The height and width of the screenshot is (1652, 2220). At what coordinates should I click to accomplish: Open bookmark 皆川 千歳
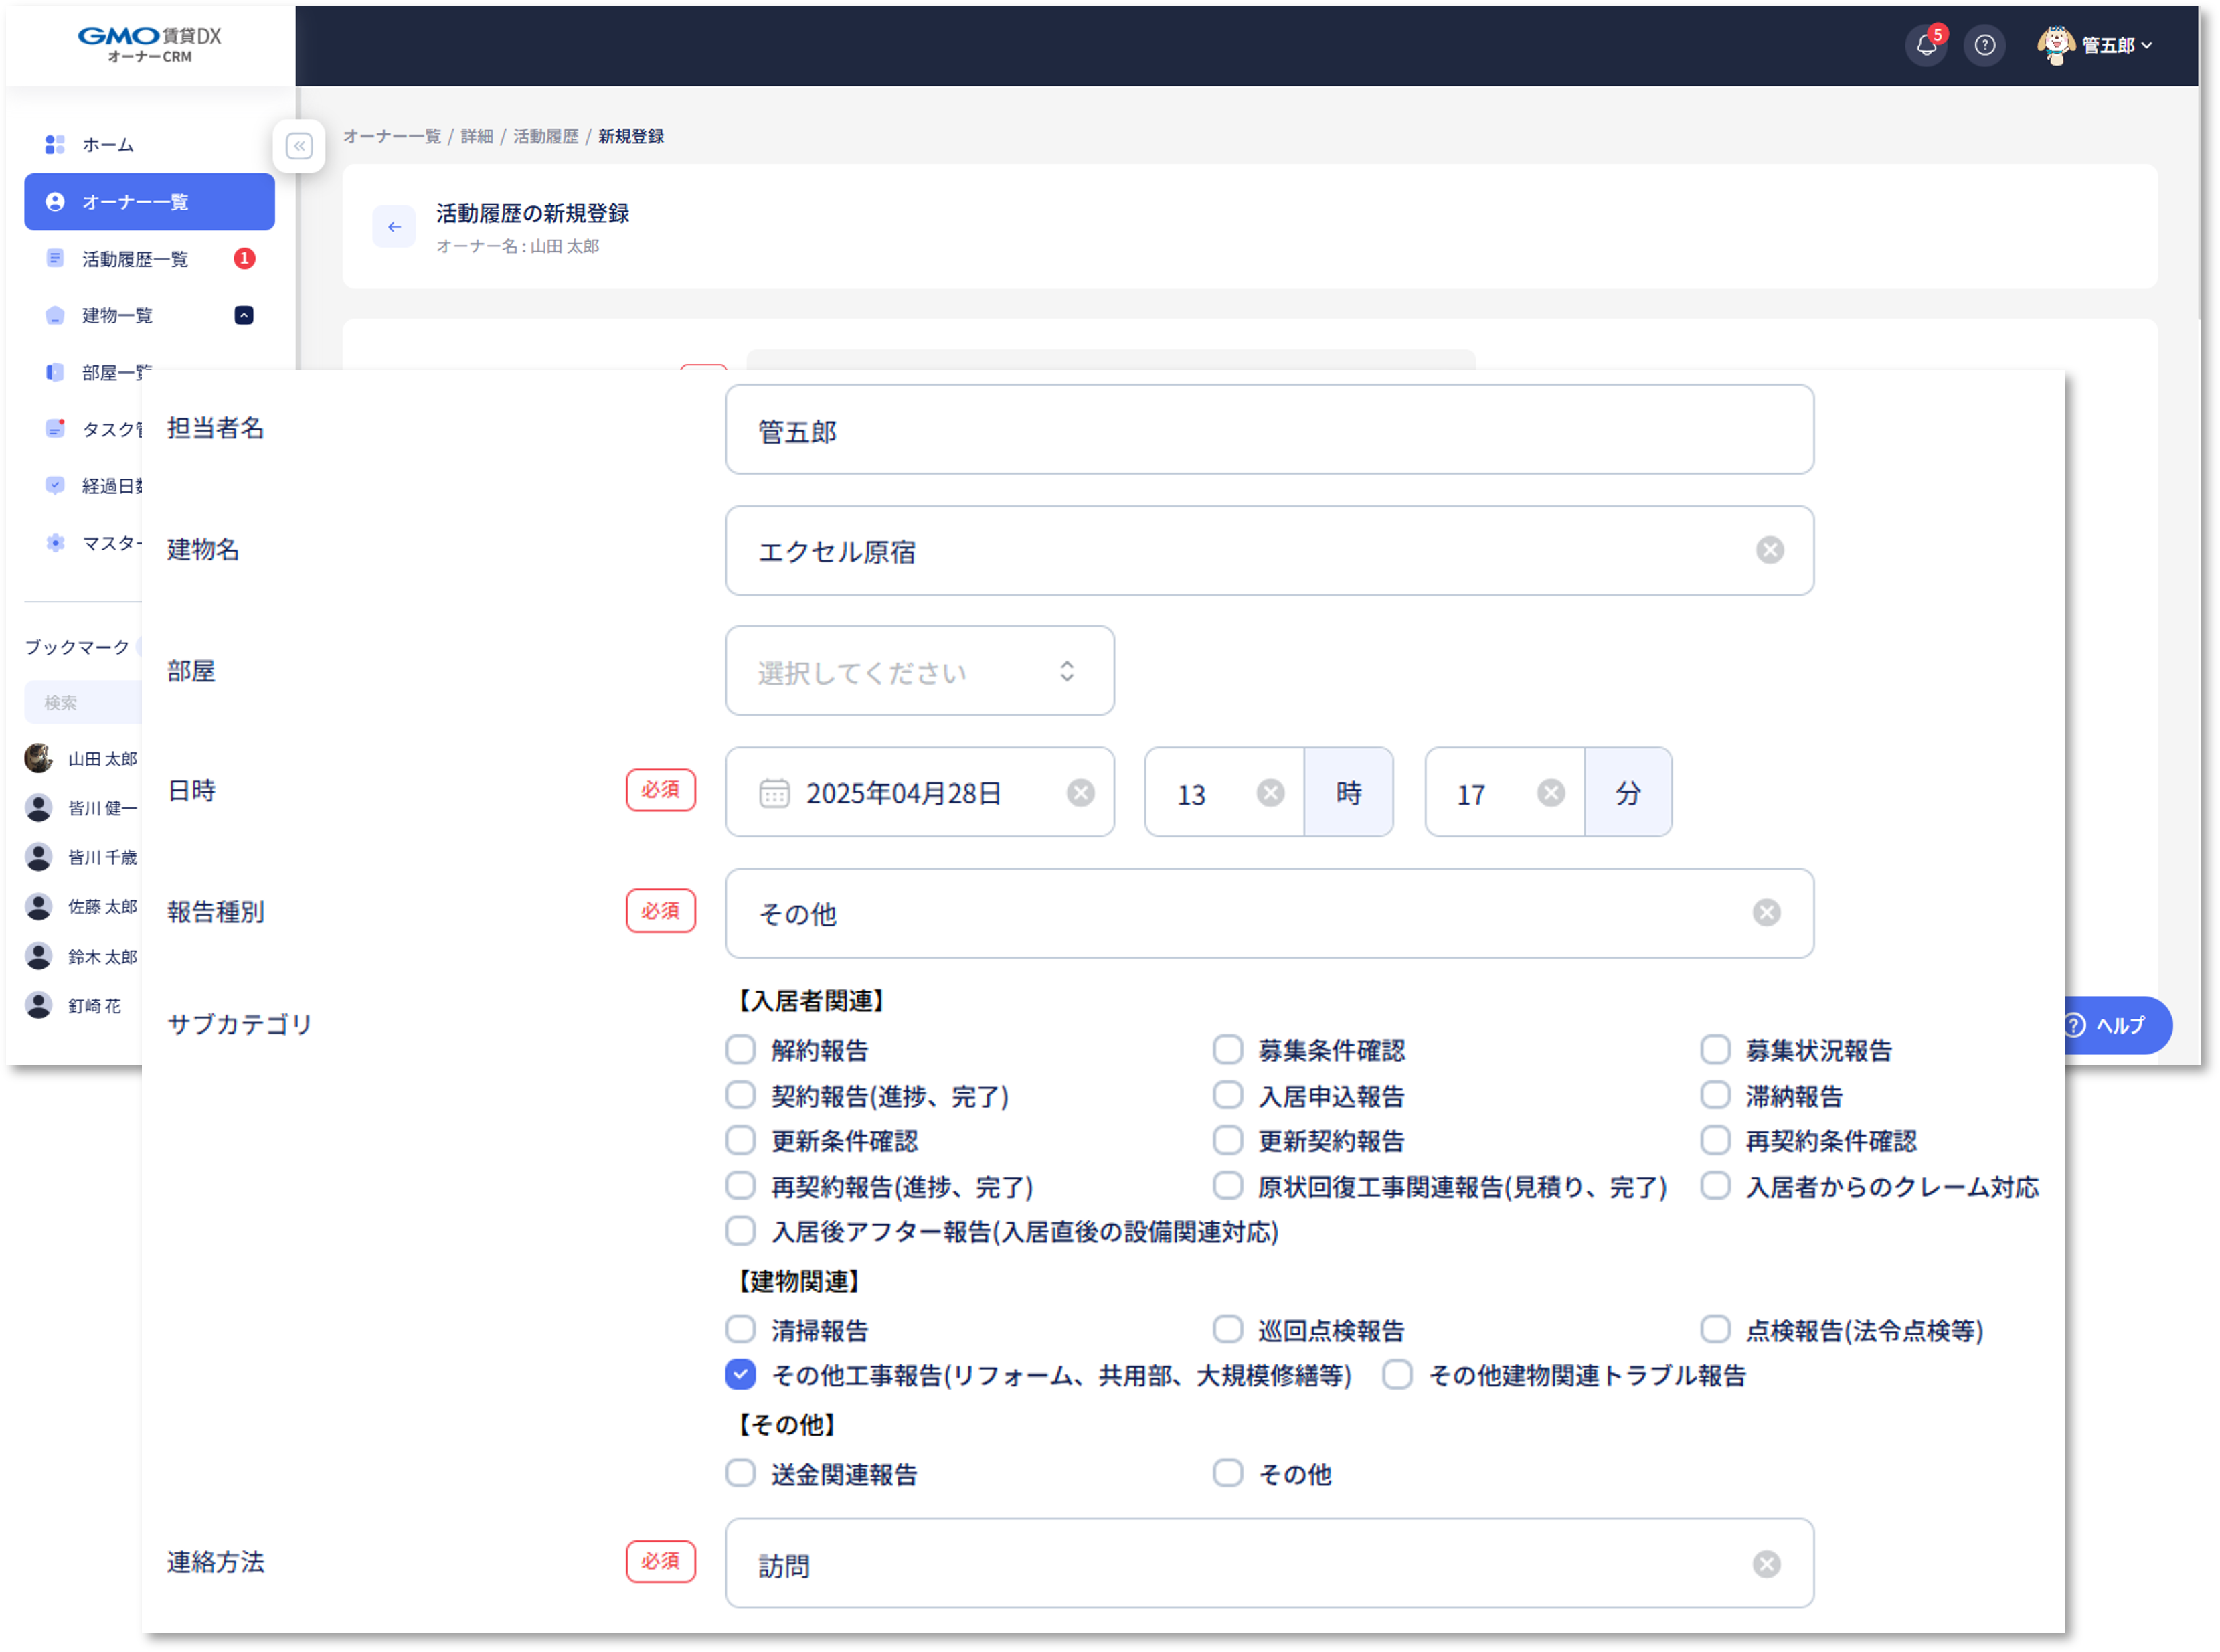click(x=82, y=857)
